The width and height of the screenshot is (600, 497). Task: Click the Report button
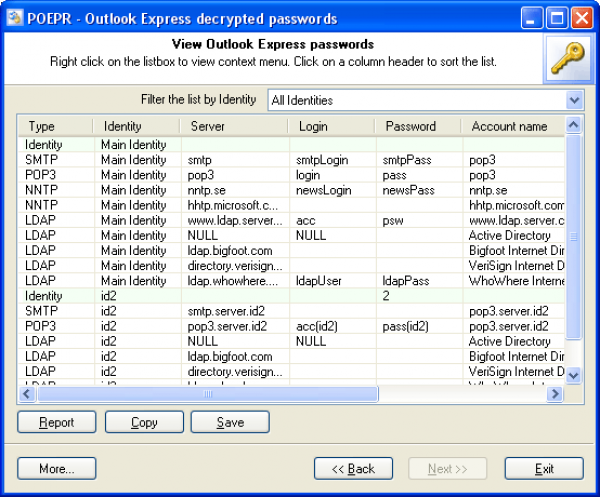click(x=57, y=422)
